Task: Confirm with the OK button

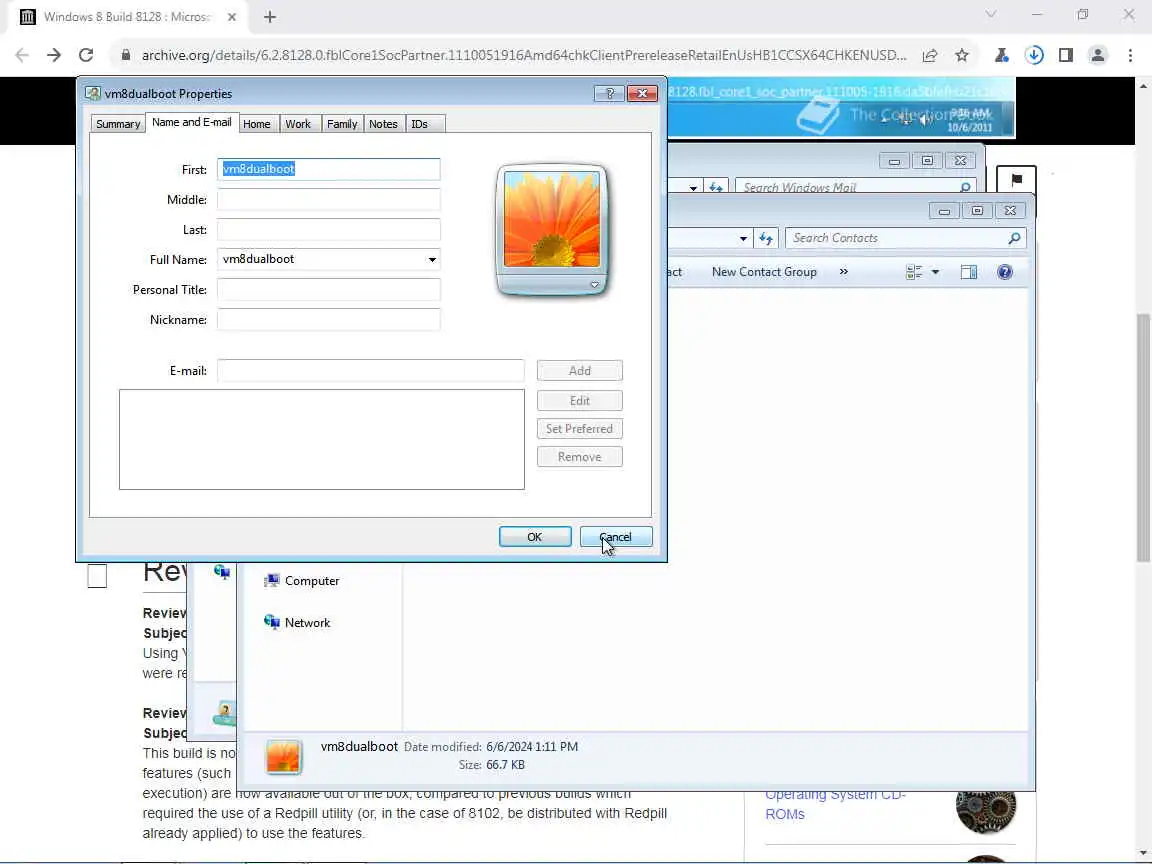Action: pos(534,537)
